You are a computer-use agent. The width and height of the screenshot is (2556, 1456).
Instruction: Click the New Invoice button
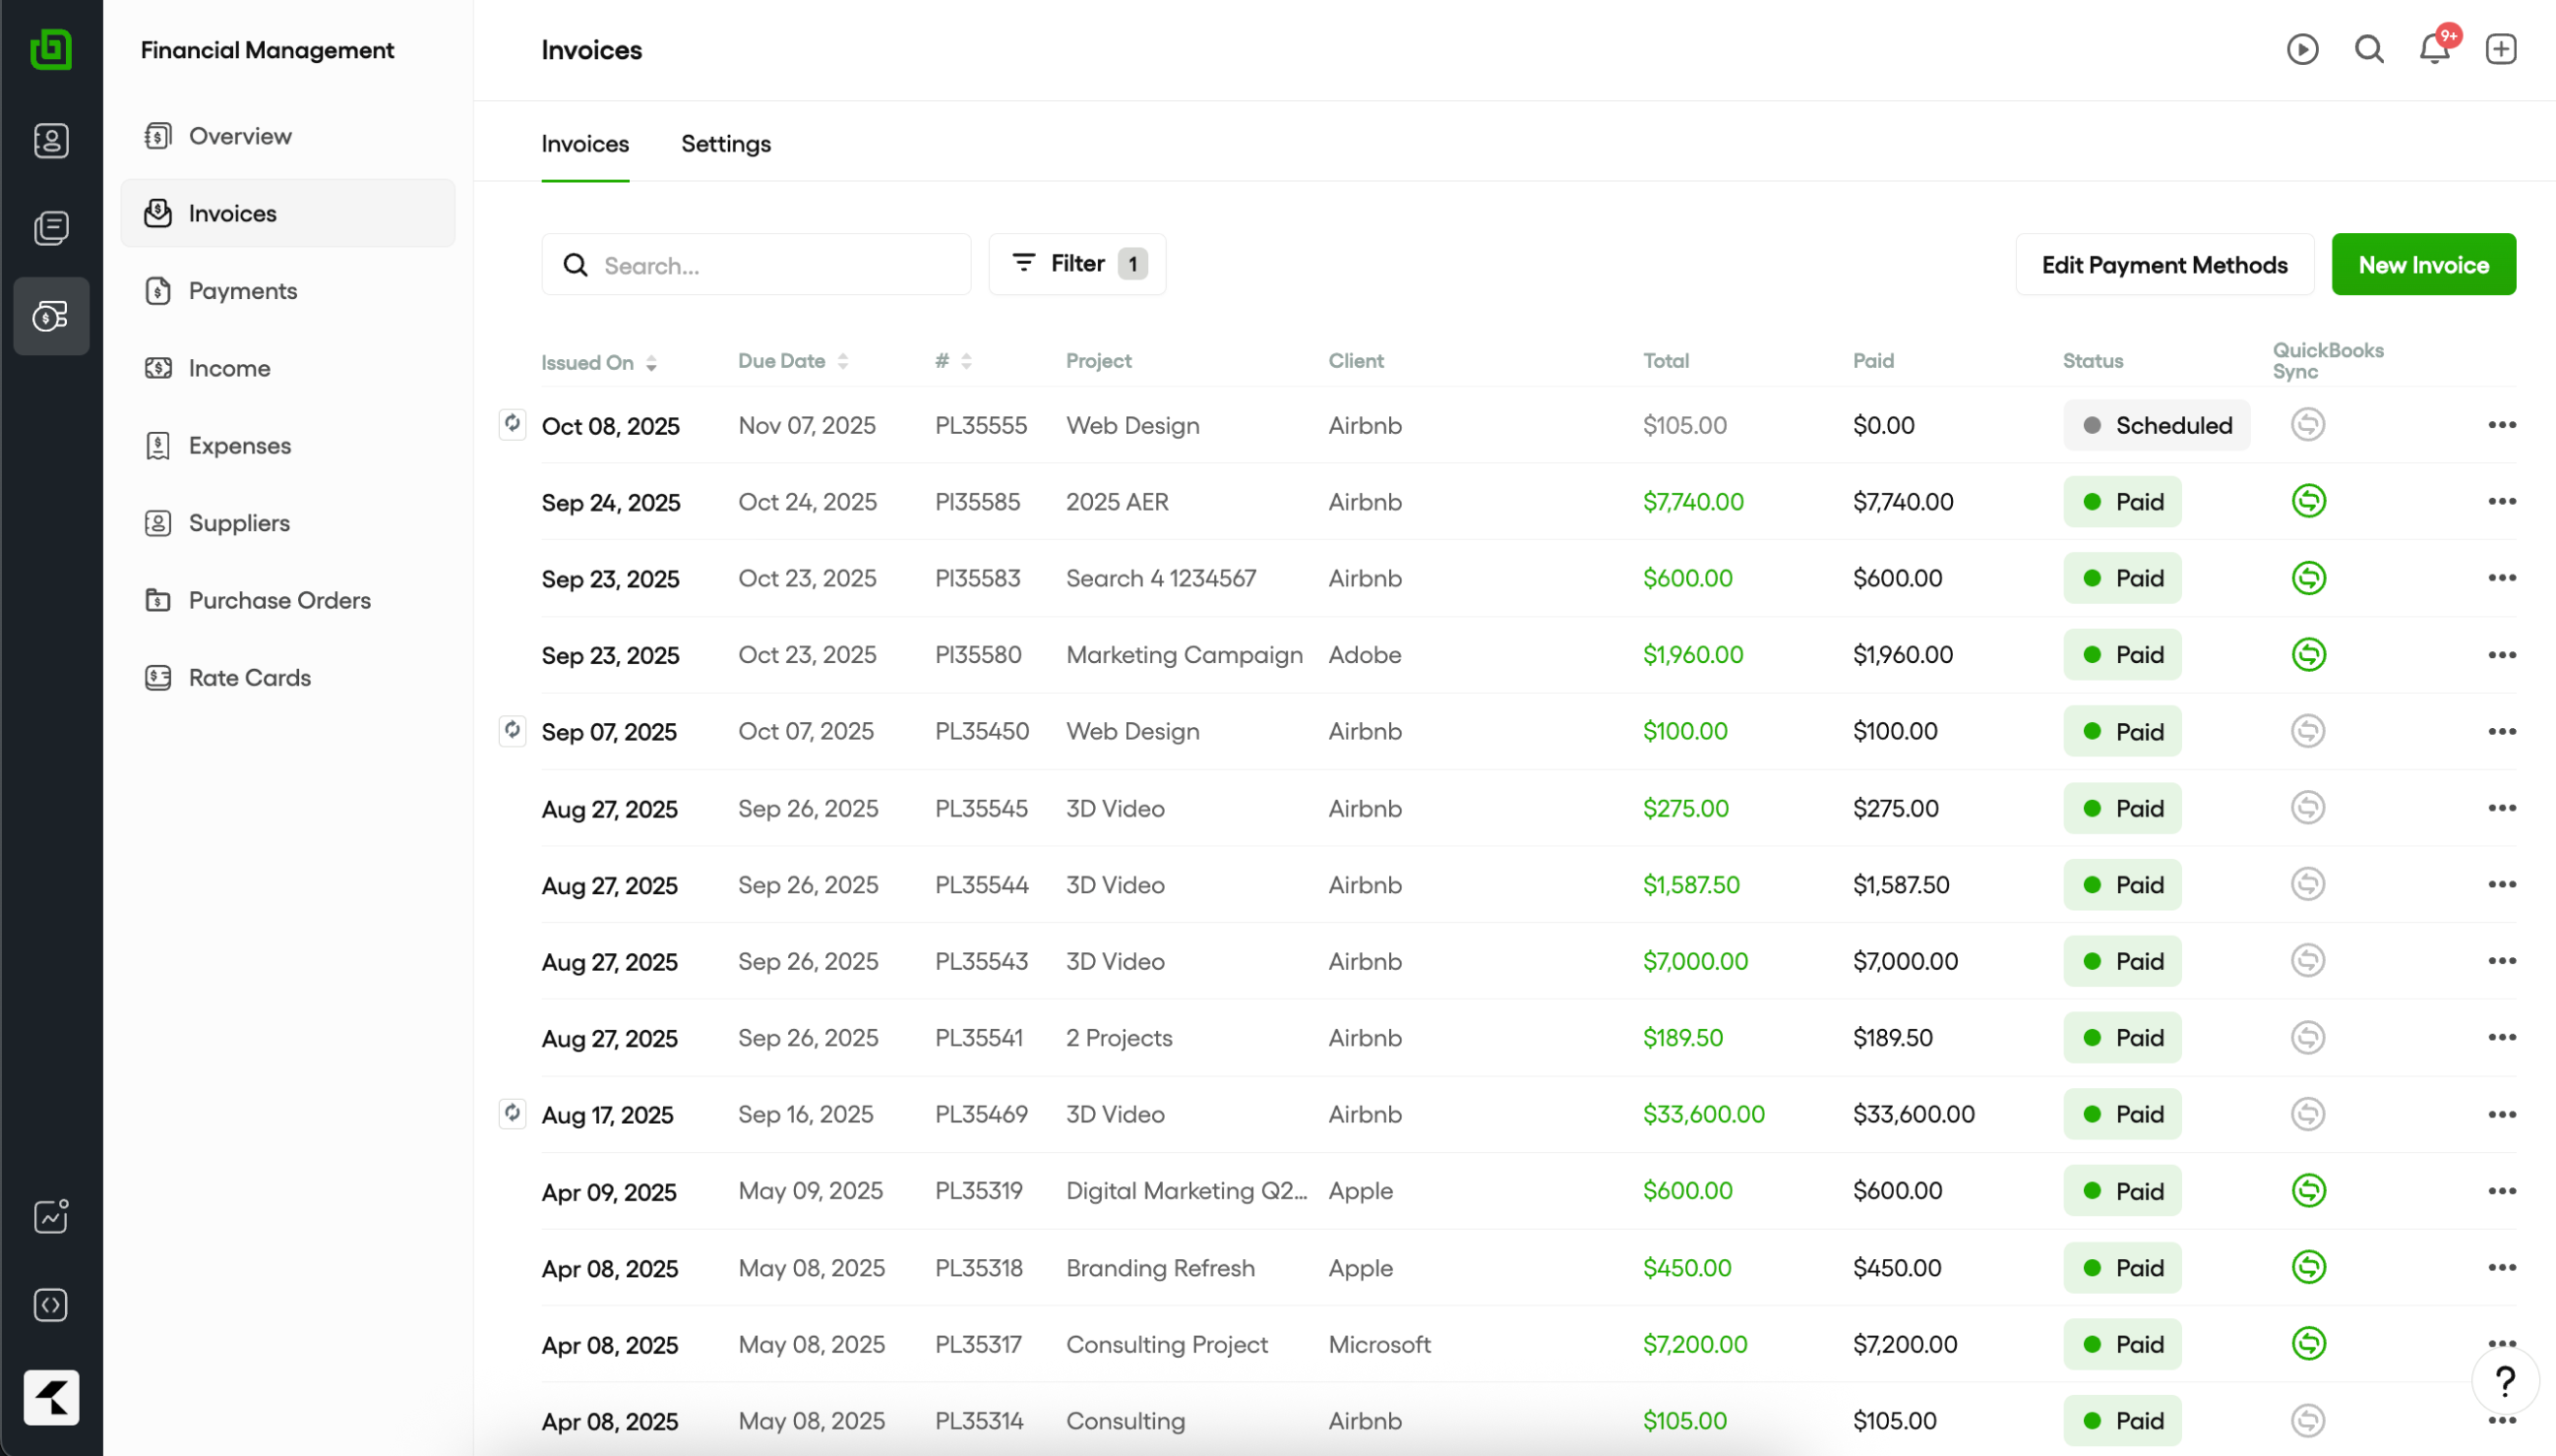[x=2423, y=265]
